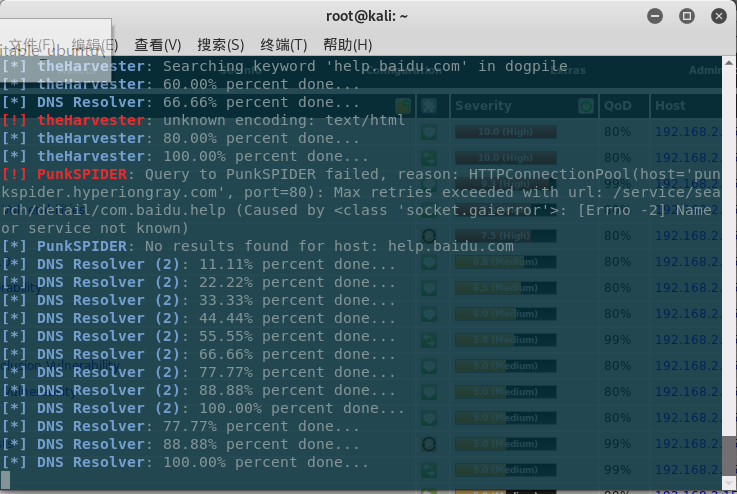Screen dimensions: 737x494
Task: Open the 文件(F) menu in the terminal
Action: [x=32, y=45]
